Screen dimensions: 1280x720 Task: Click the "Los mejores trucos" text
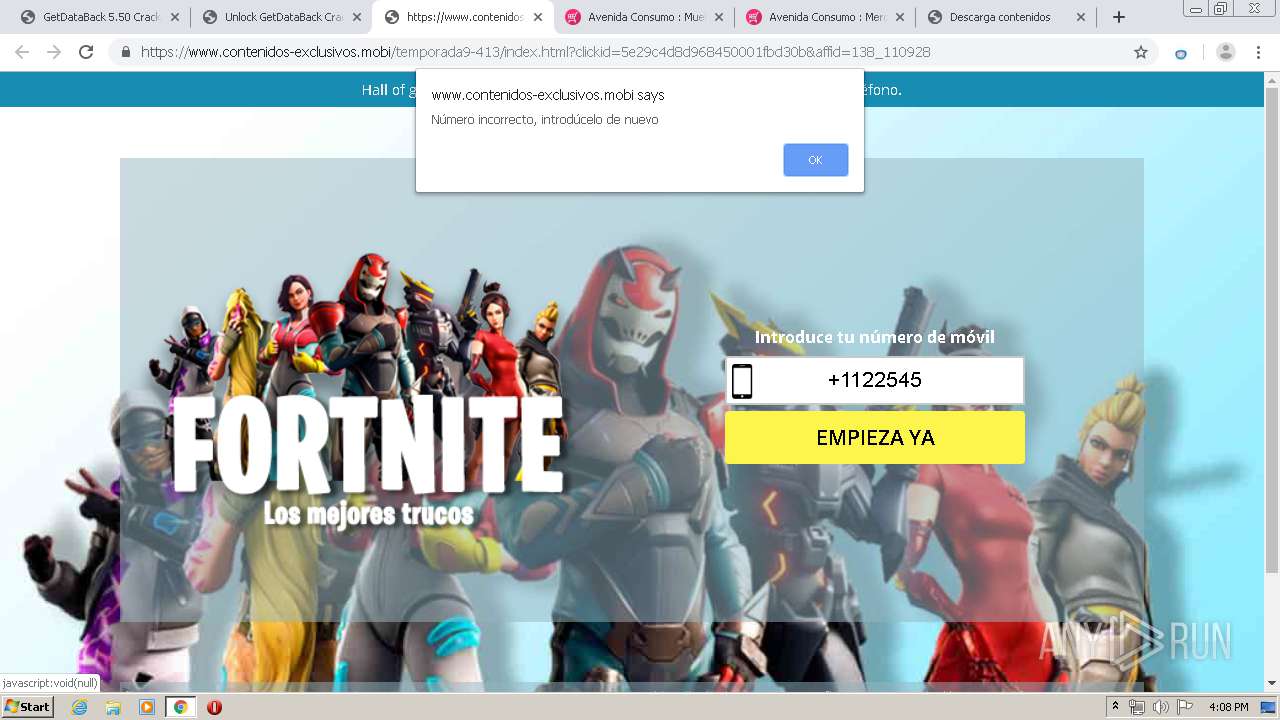(x=369, y=514)
